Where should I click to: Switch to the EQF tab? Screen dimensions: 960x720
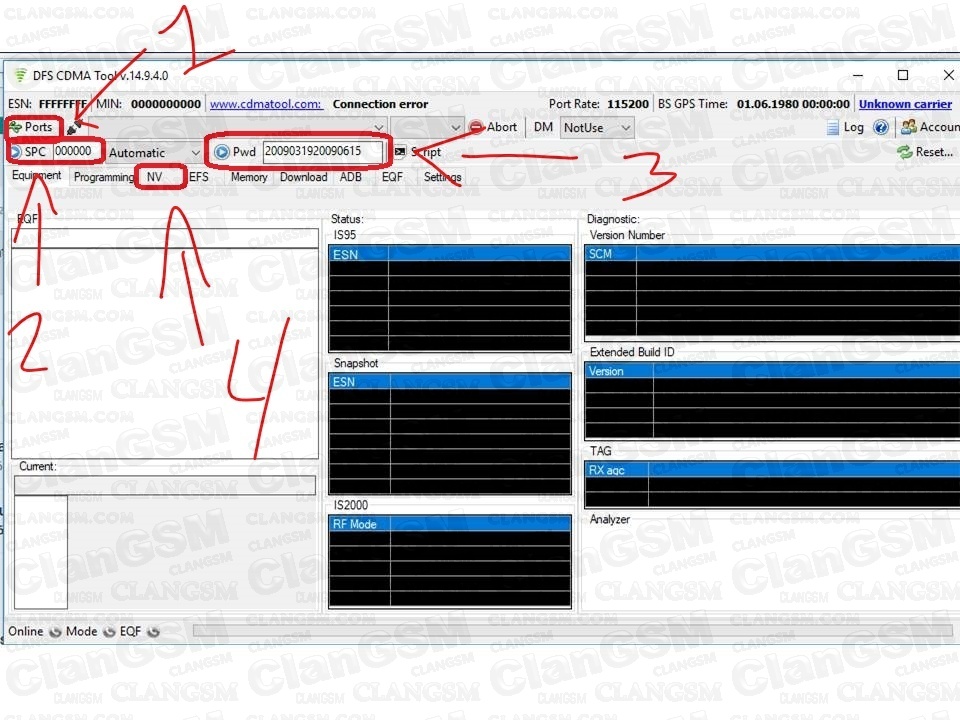coord(392,177)
